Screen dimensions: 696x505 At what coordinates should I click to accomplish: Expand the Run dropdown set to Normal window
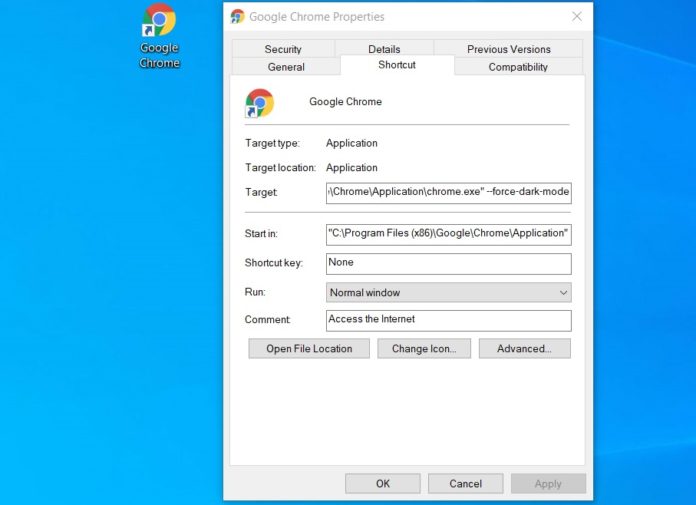[448, 293]
